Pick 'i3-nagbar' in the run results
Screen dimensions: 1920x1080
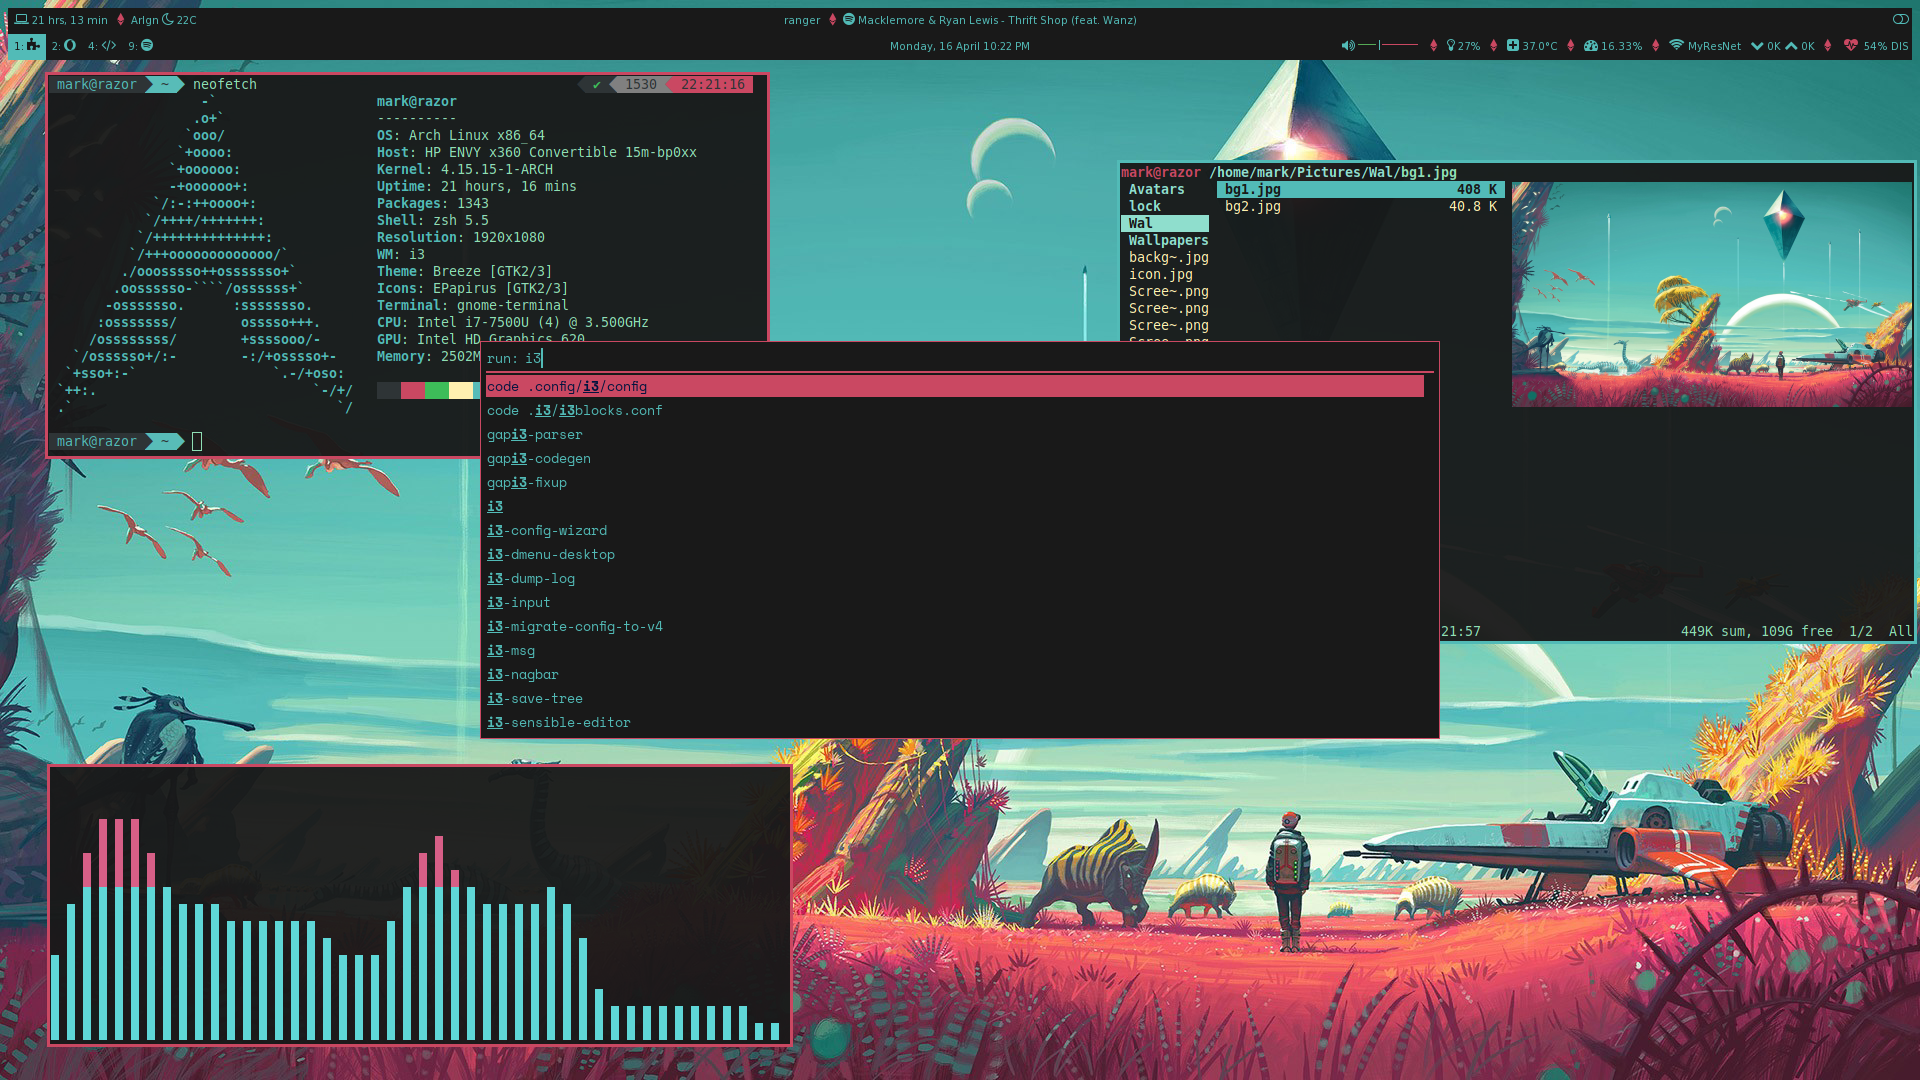(x=523, y=675)
